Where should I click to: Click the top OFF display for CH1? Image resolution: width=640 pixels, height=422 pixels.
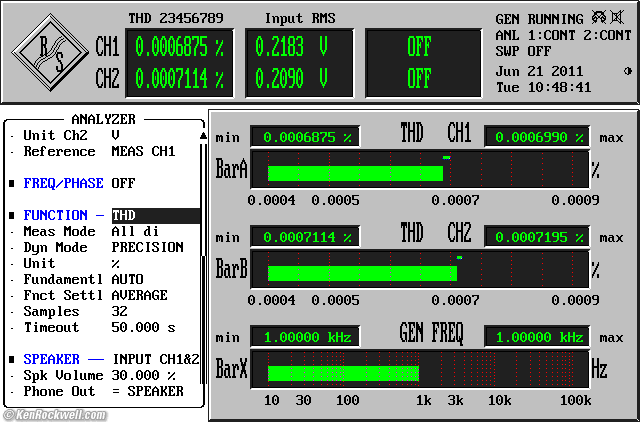tap(419, 47)
